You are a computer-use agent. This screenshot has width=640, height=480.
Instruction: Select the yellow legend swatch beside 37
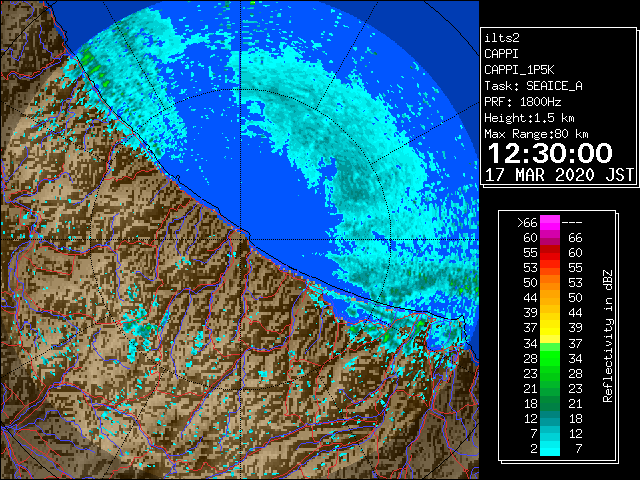coord(550,328)
